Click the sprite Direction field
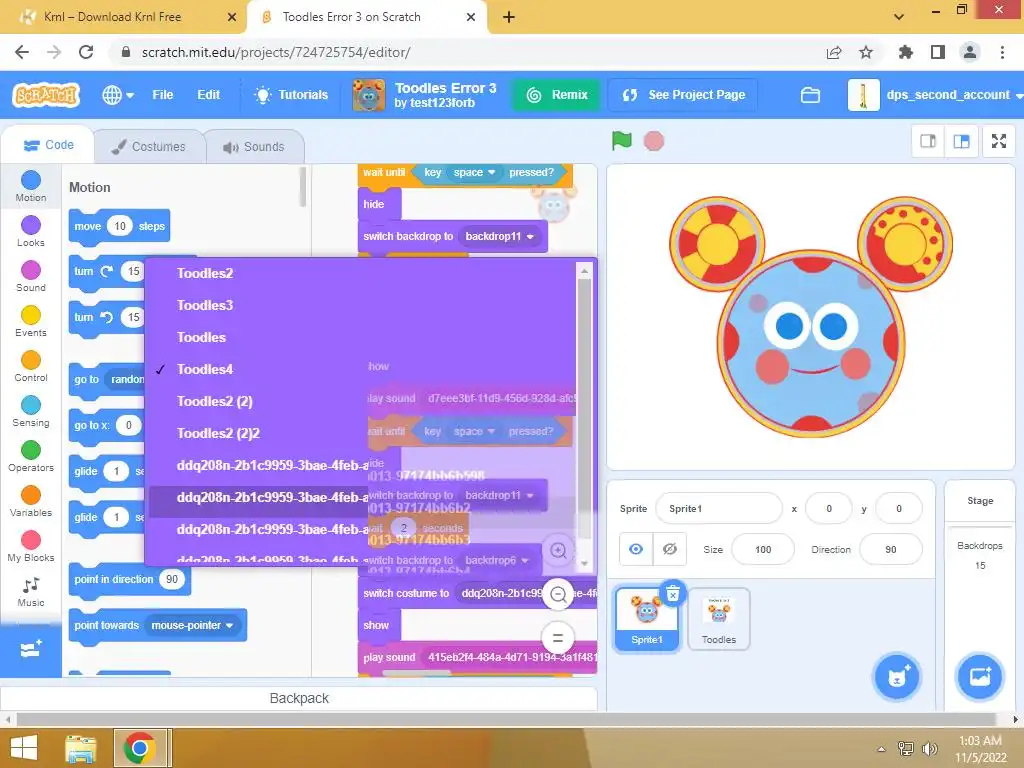The image size is (1024, 768). (x=891, y=549)
